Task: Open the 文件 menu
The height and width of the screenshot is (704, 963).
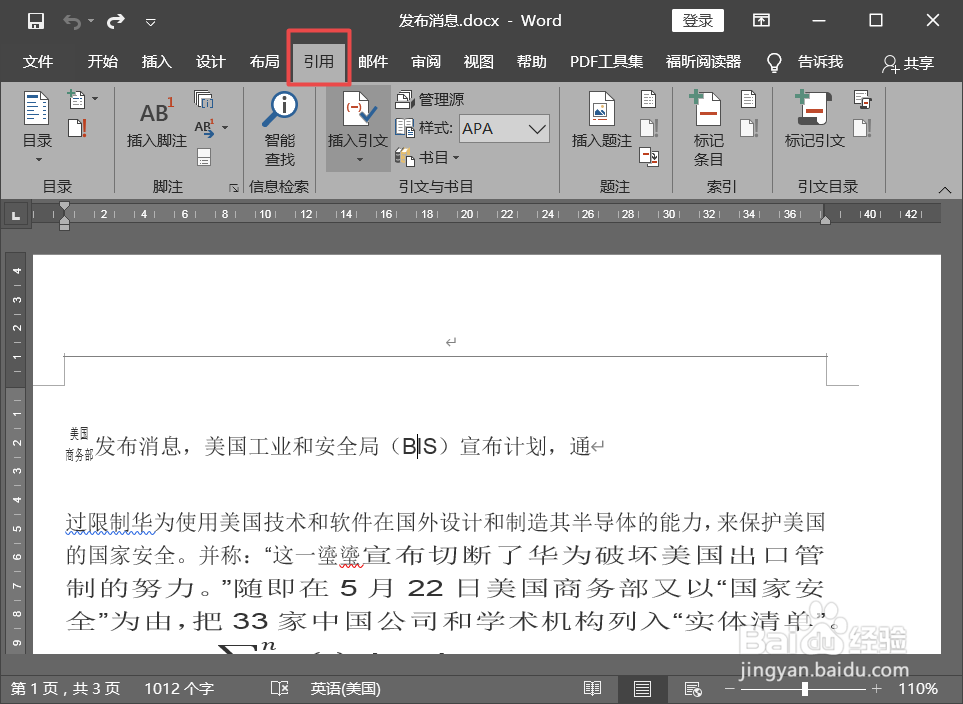Action: point(38,62)
